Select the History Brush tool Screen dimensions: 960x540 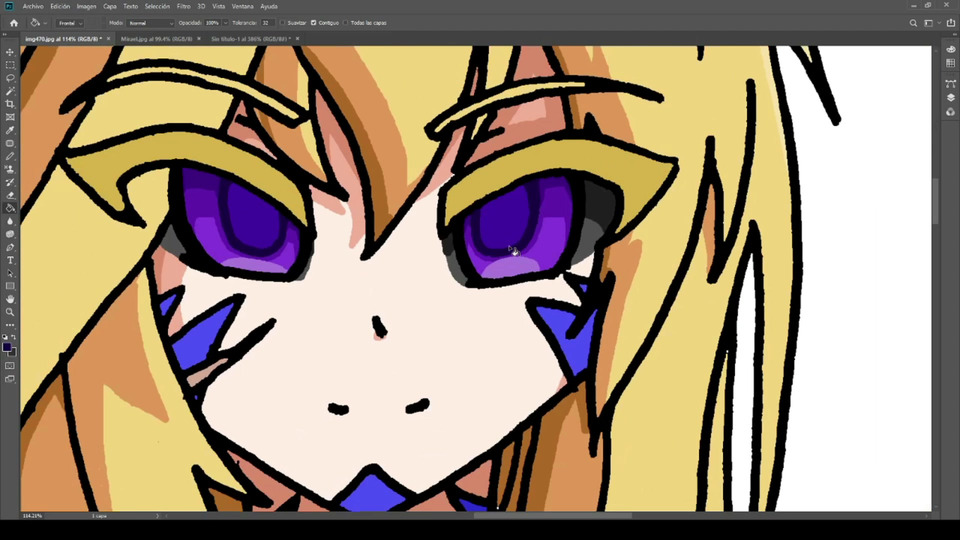click(x=10, y=182)
